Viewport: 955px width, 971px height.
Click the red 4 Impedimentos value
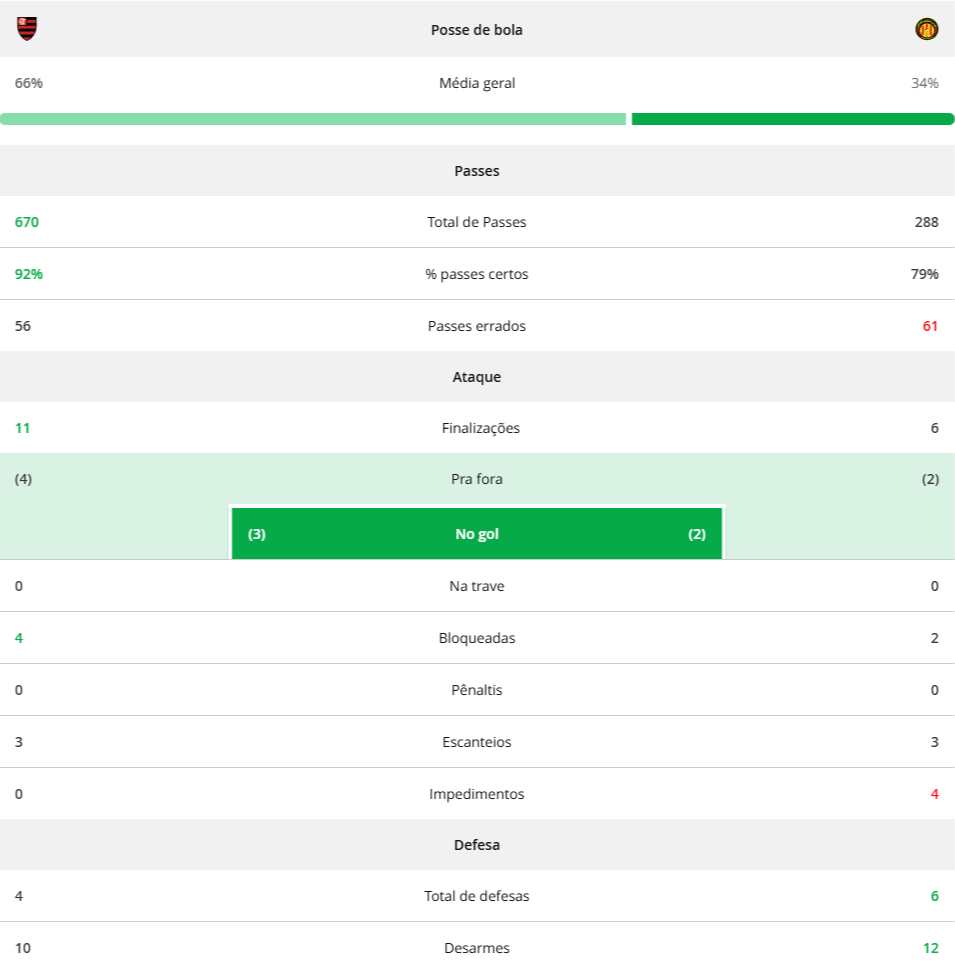click(x=935, y=794)
